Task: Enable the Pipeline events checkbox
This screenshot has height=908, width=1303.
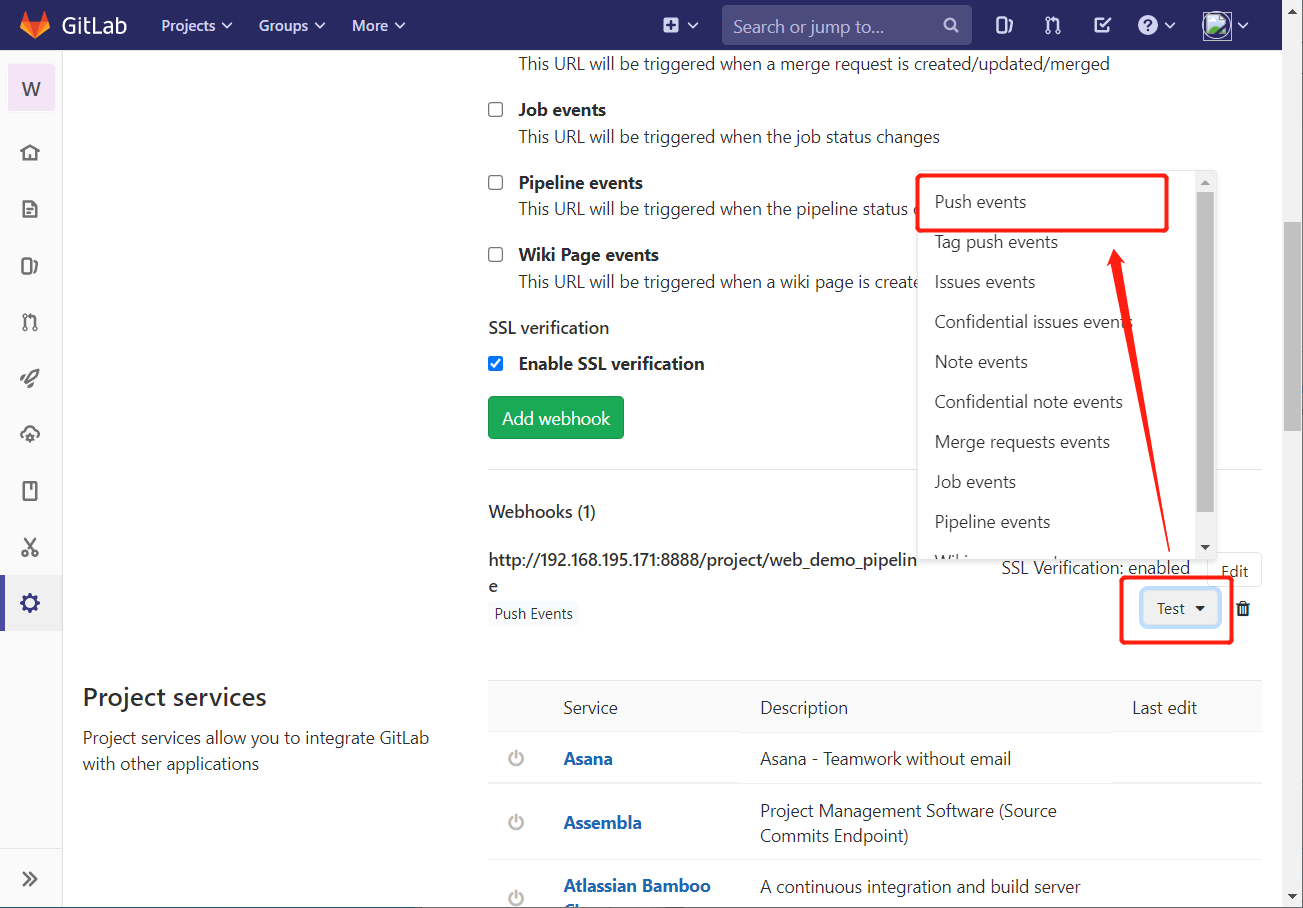Action: click(x=495, y=182)
